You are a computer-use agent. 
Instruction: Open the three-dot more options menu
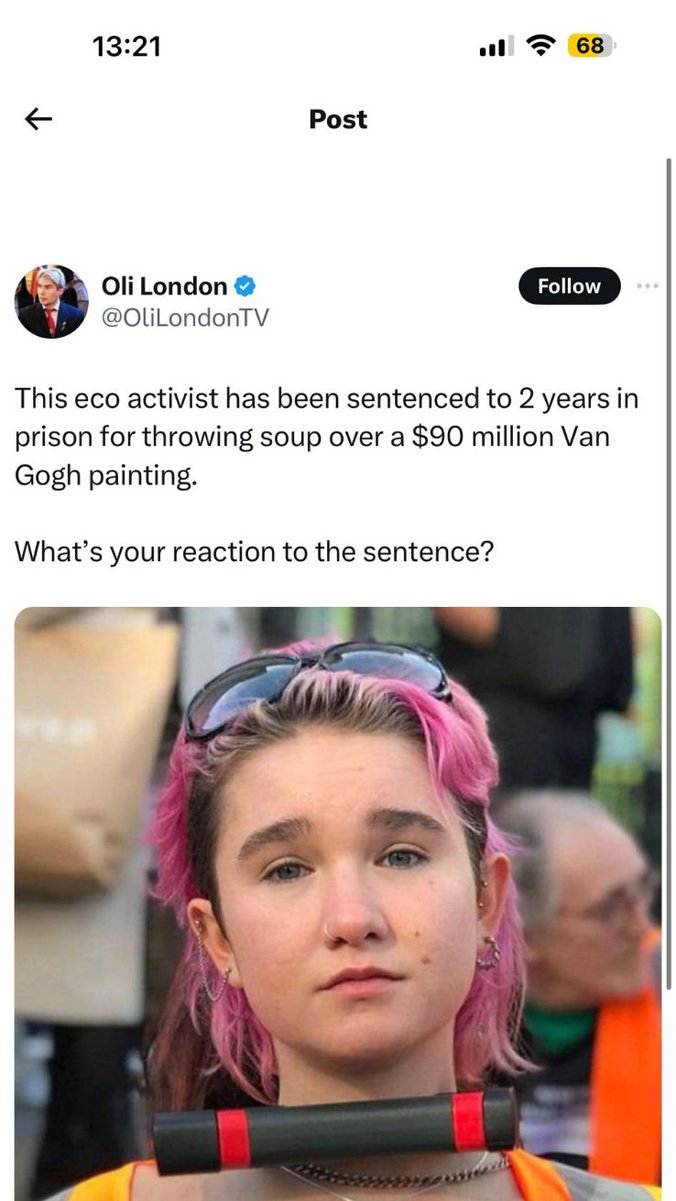[648, 286]
